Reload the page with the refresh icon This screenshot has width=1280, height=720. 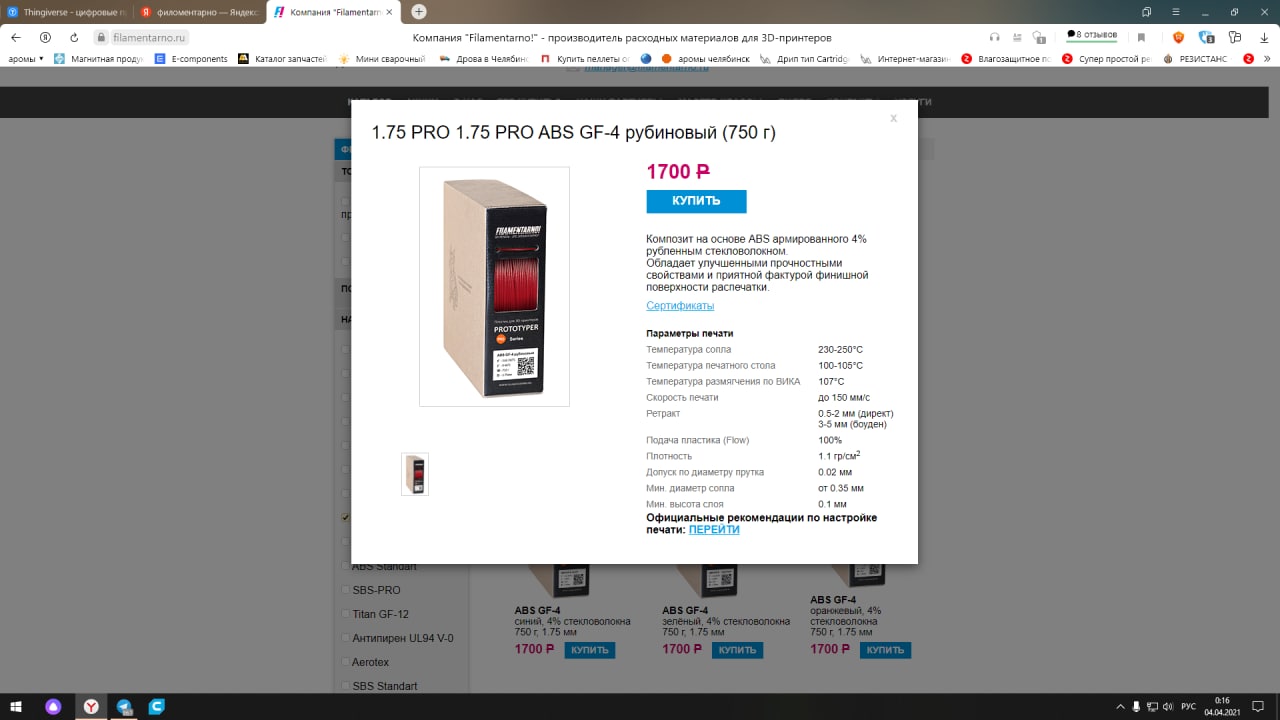click(74, 37)
